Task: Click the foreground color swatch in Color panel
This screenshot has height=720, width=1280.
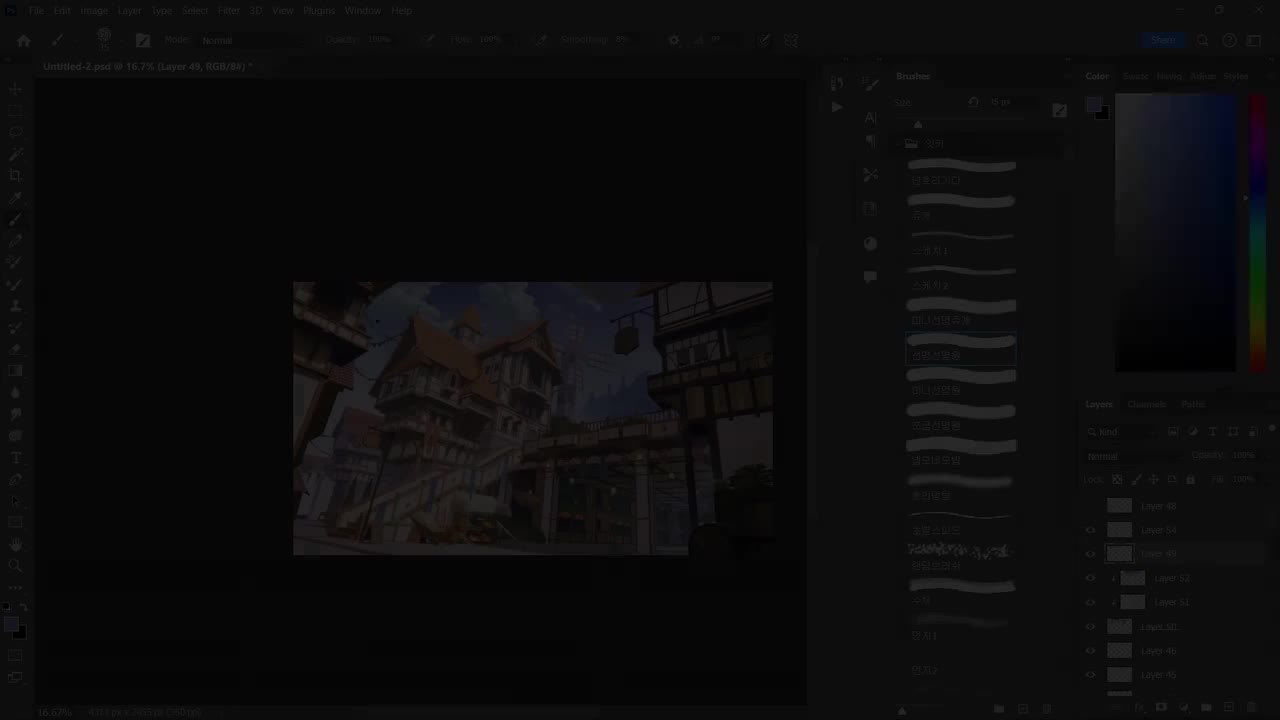Action: pyautogui.click(x=1094, y=106)
